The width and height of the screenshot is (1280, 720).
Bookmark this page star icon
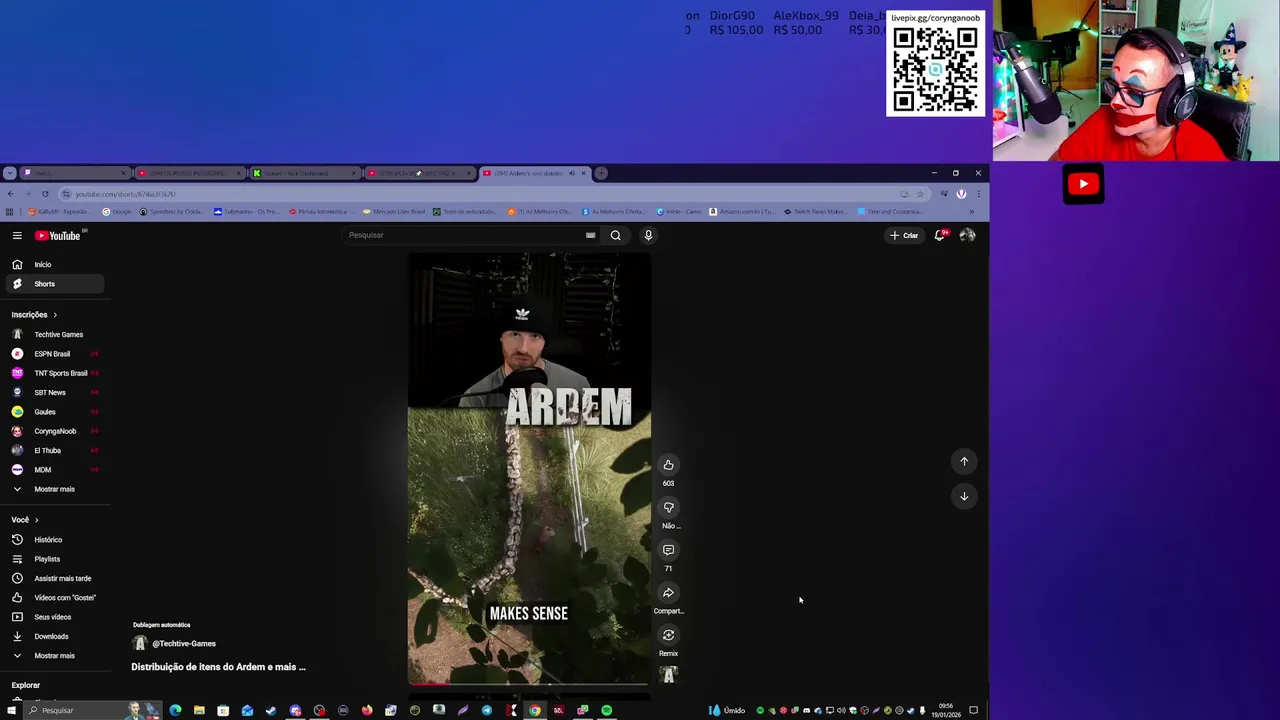click(920, 194)
